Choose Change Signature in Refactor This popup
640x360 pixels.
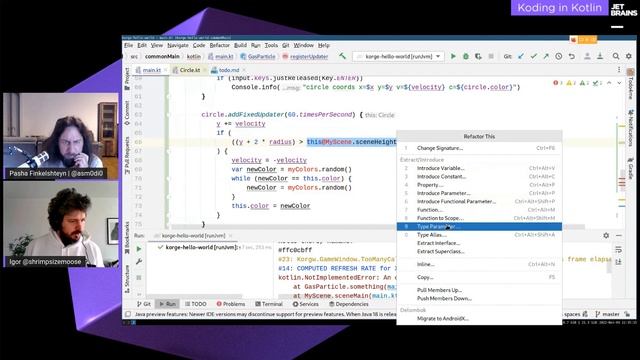click(479, 148)
